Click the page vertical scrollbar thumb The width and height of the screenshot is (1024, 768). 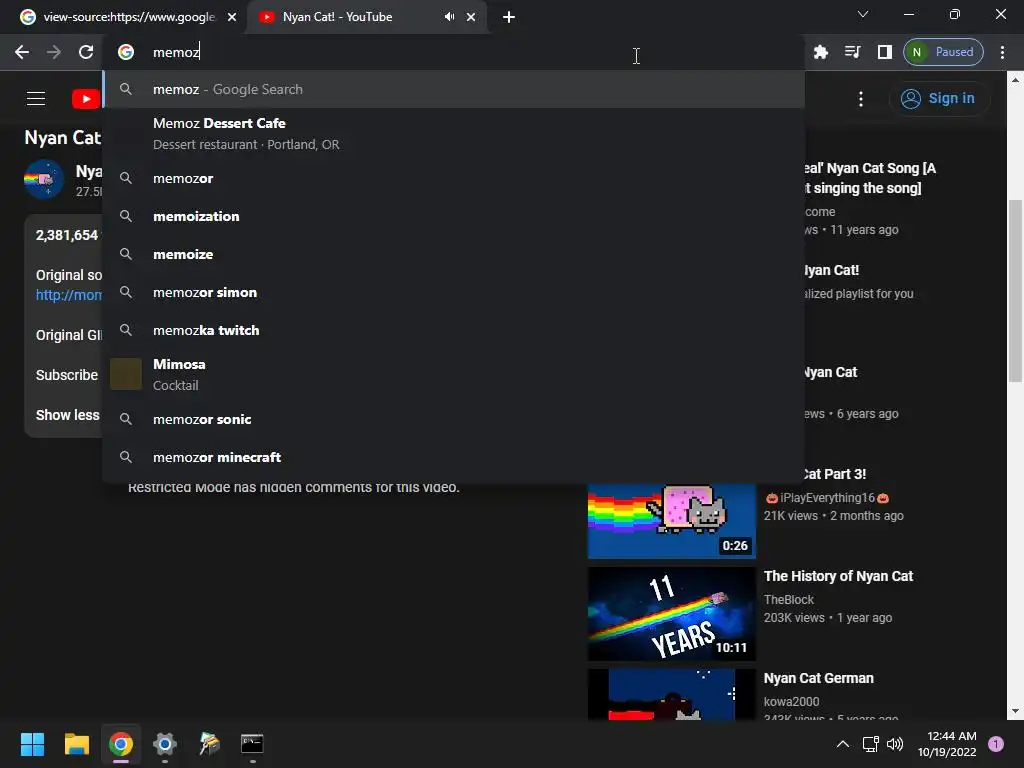(1015, 291)
